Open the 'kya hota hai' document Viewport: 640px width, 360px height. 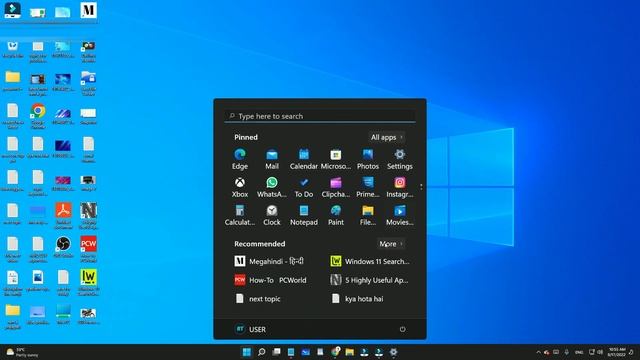[x=357, y=299]
